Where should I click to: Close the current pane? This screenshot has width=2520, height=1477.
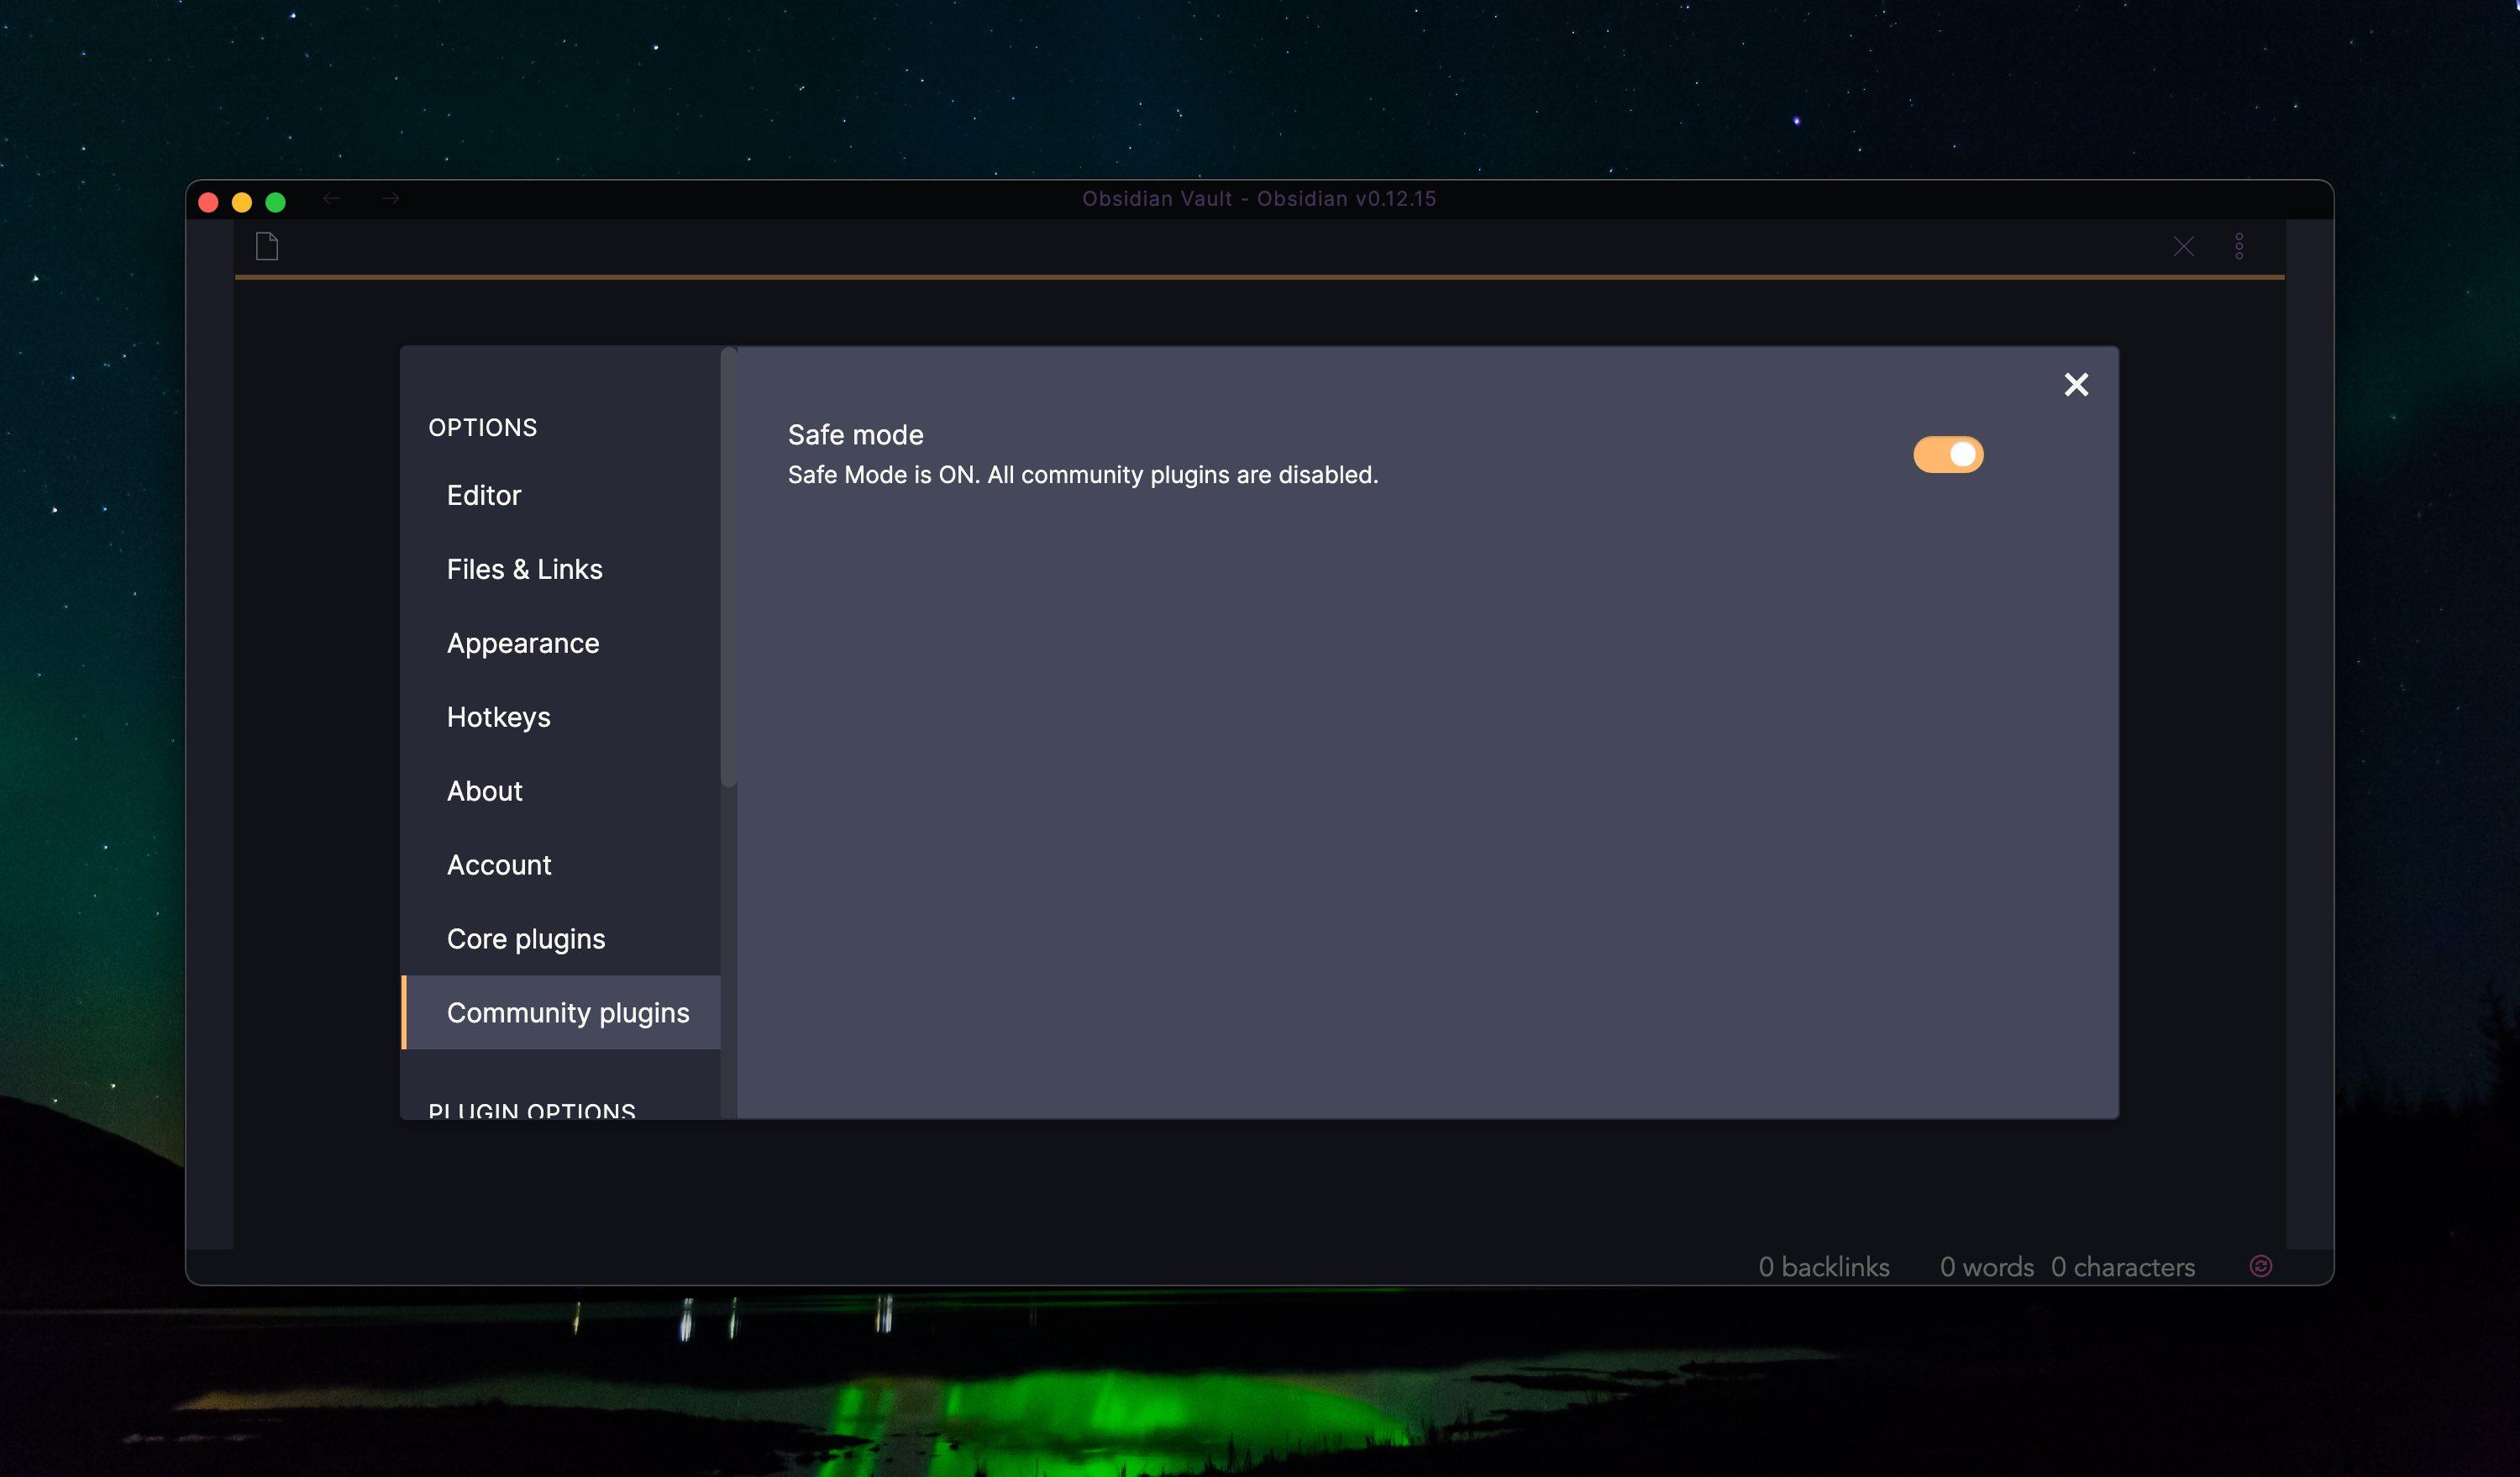click(2183, 247)
